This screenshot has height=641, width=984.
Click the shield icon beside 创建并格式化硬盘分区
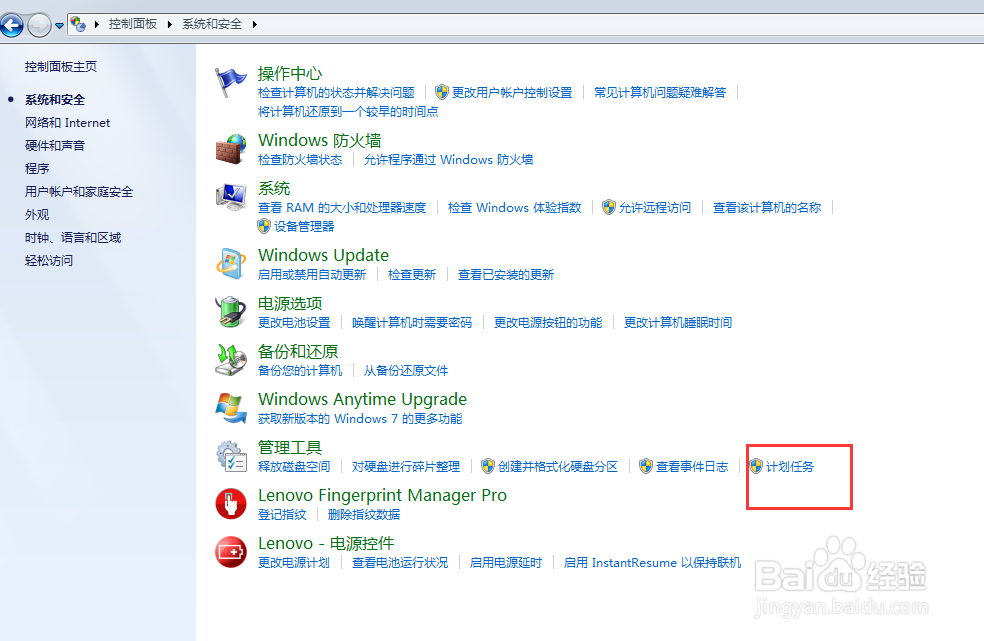[488, 466]
